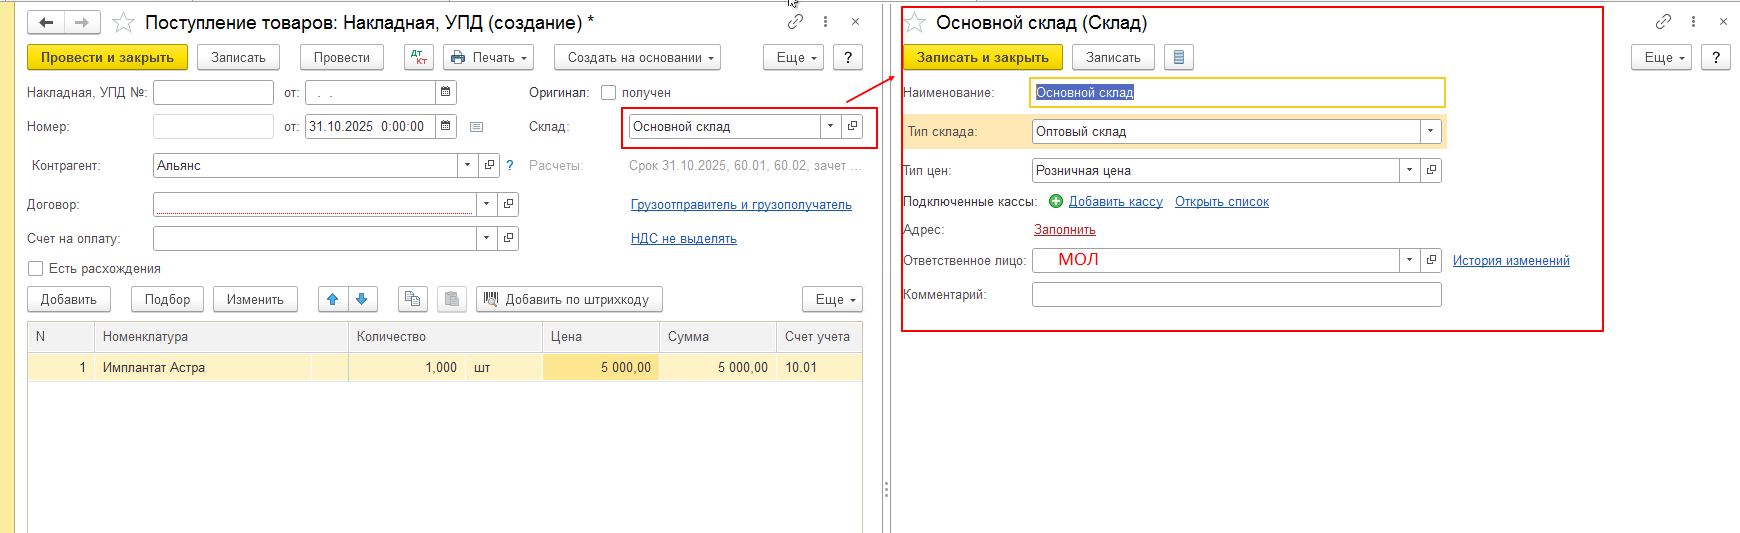This screenshot has width=1740, height=533.
Task: Open document details icon next to date
Action: [x=476, y=127]
